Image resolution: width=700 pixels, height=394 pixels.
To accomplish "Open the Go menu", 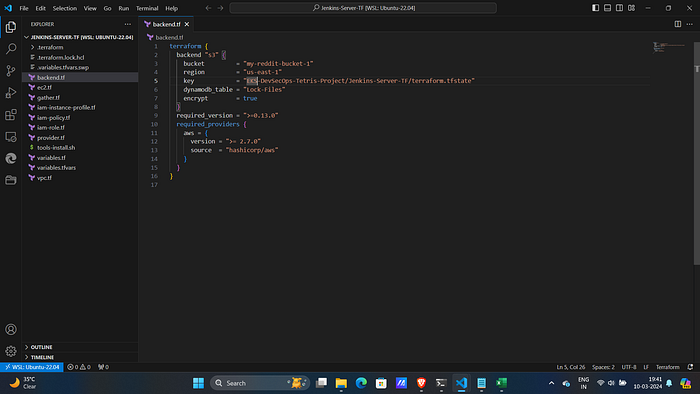I will coord(108,8).
